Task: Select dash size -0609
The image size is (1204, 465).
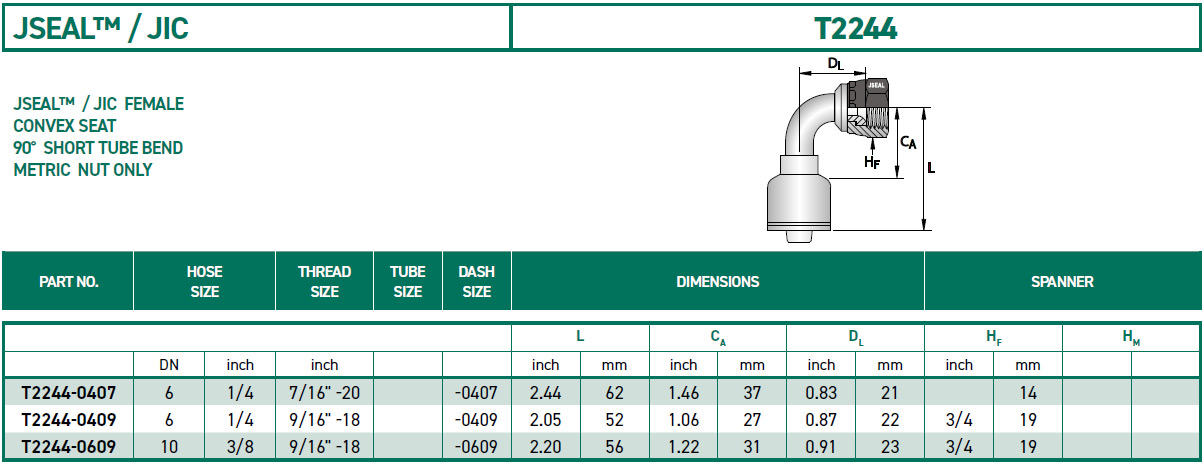Action: (x=476, y=446)
